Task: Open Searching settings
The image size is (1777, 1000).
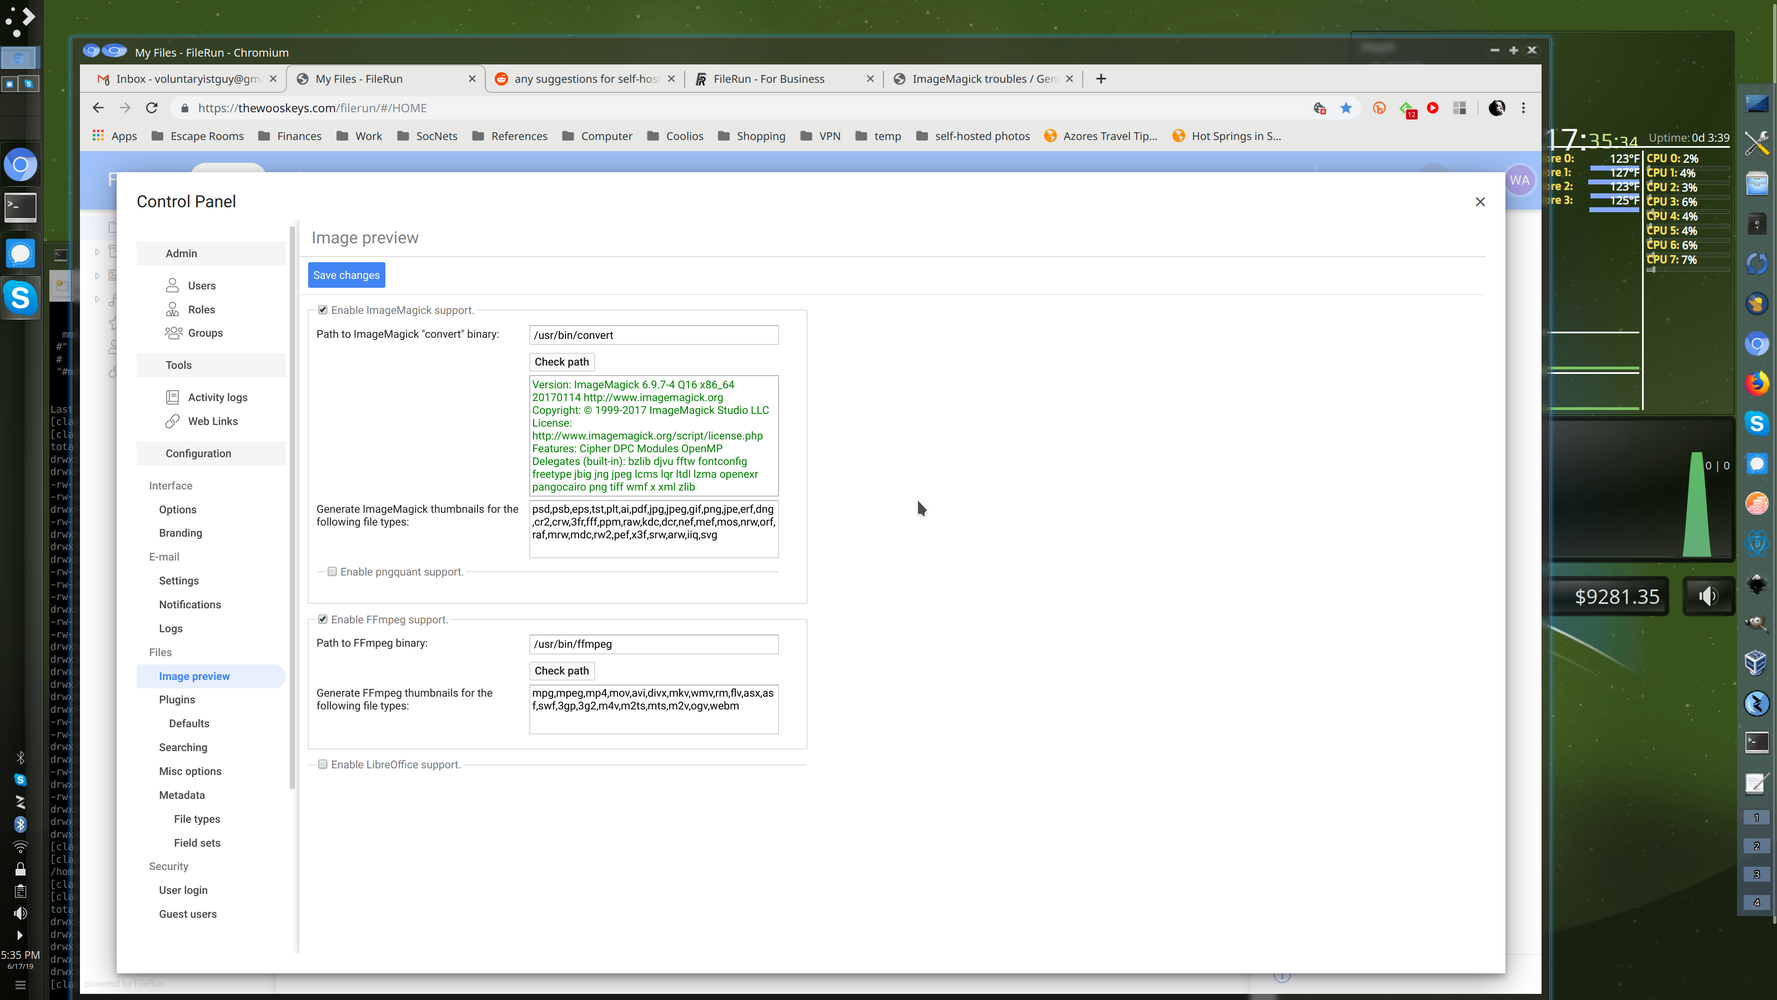Action: tap(183, 748)
